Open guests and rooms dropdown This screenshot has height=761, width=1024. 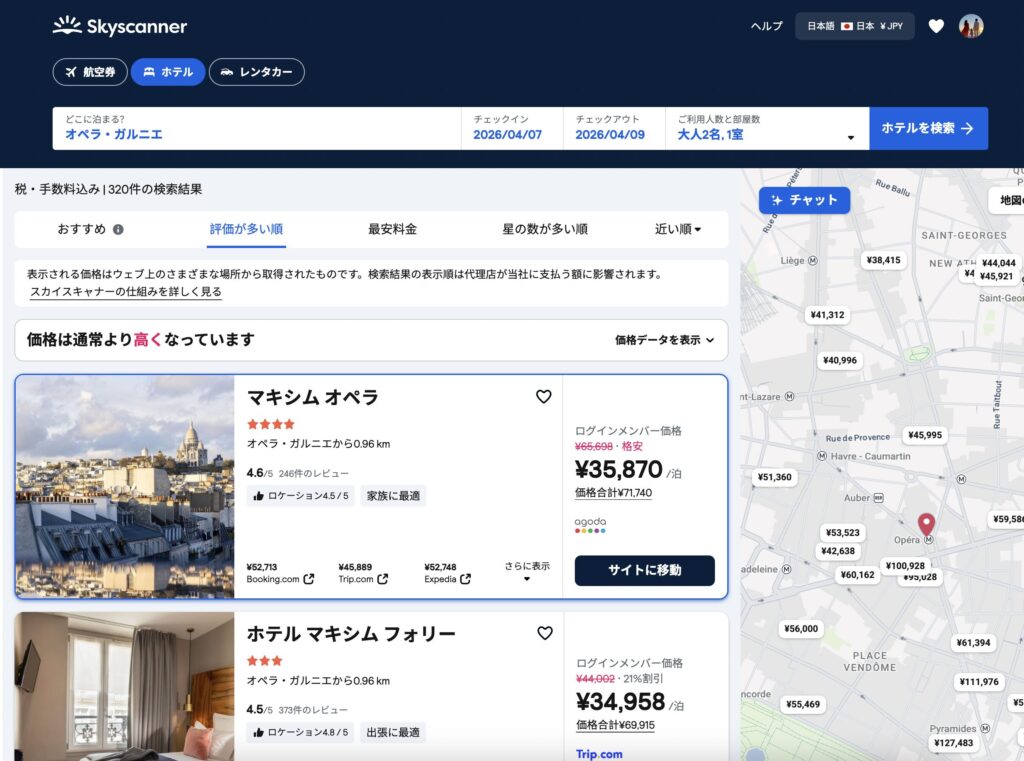(x=766, y=129)
